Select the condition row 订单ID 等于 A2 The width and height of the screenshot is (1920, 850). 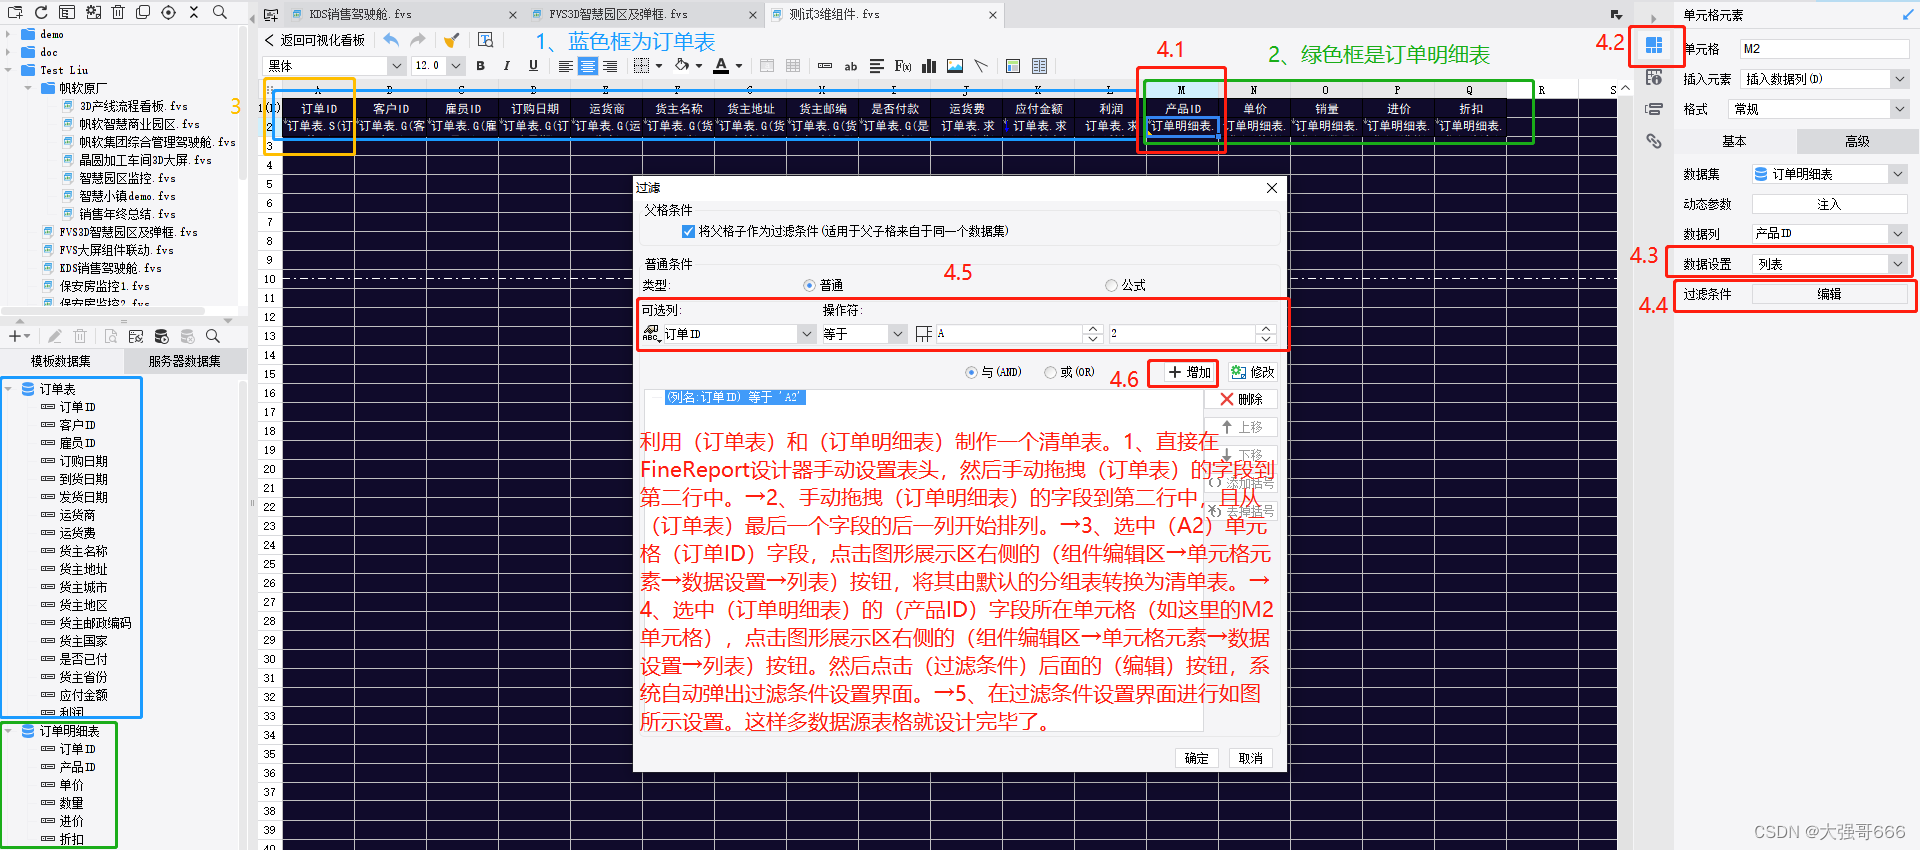pos(735,397)
